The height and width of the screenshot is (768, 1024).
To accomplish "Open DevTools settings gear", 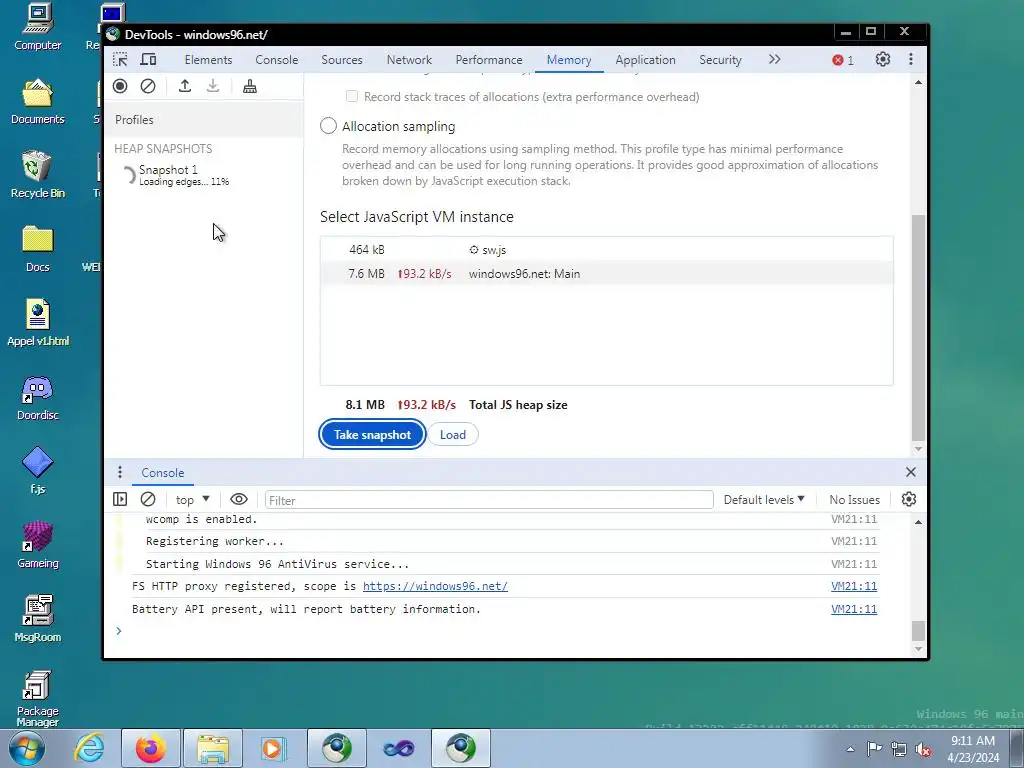I will tap(882, 59).
